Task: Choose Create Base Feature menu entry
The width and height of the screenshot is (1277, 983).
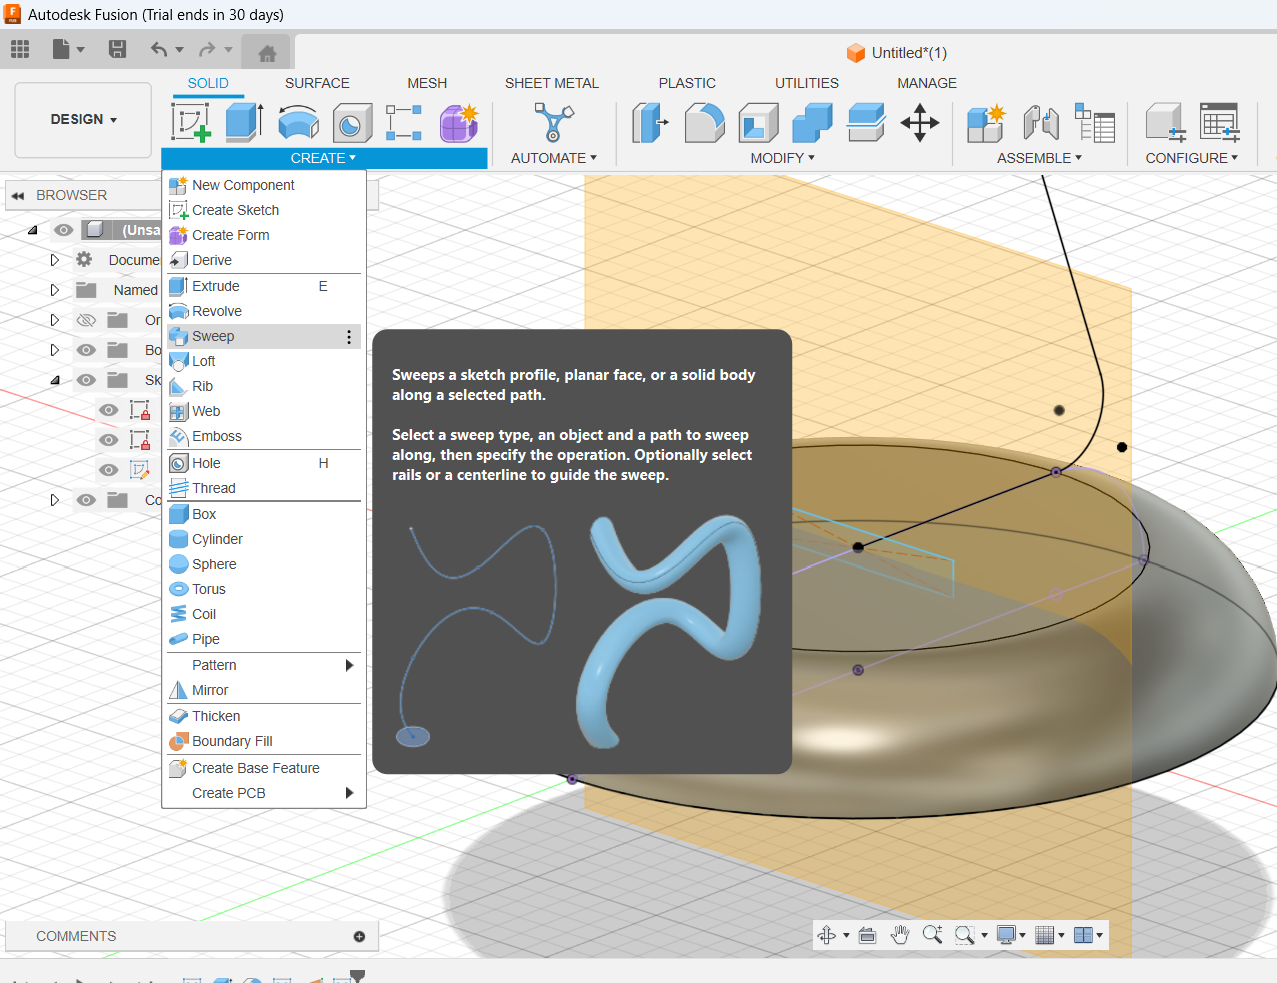Action: [264, 768]
